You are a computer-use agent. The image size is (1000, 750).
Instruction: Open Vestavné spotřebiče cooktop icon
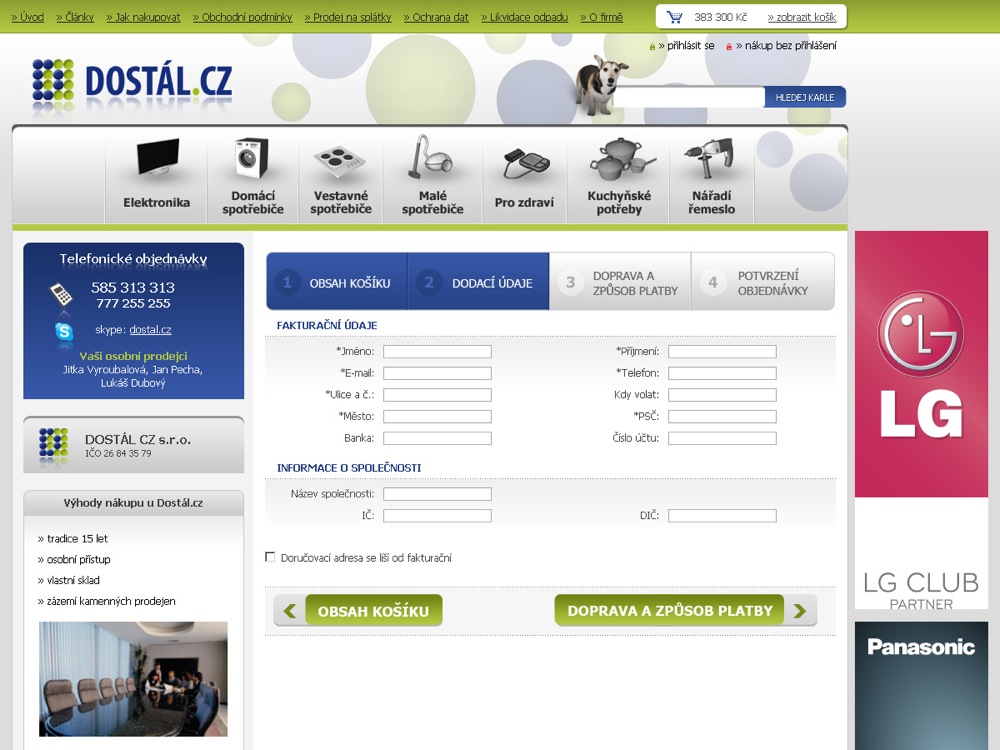(x=340, y=161)
